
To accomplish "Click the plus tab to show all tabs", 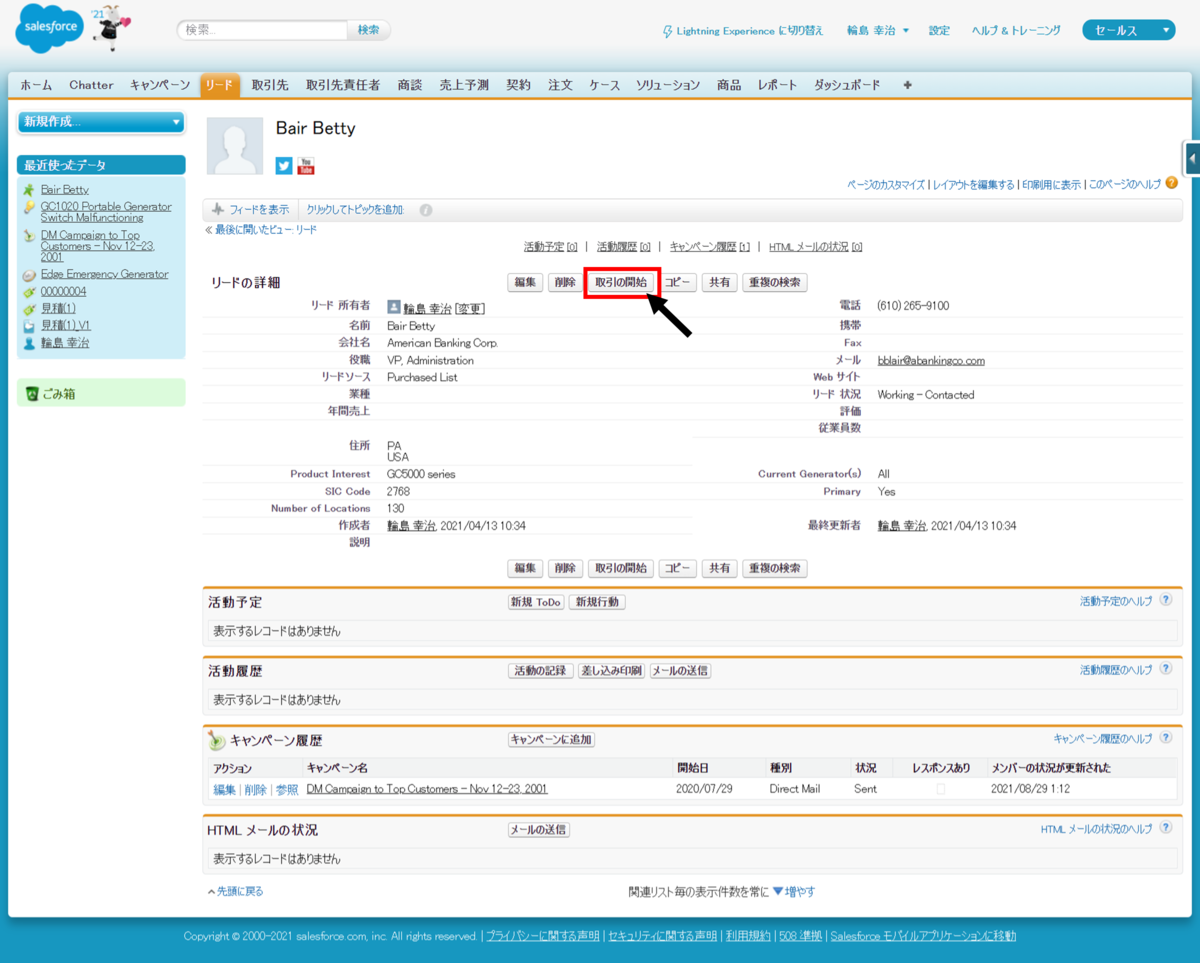I will [907, 85].
